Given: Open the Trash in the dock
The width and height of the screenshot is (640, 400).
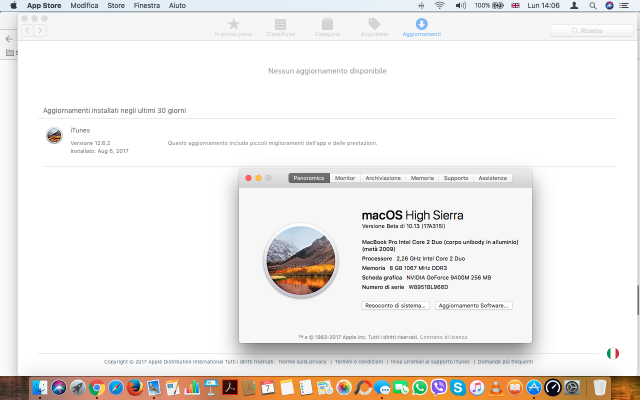Looking at the screenshot, I should point(600,387).
